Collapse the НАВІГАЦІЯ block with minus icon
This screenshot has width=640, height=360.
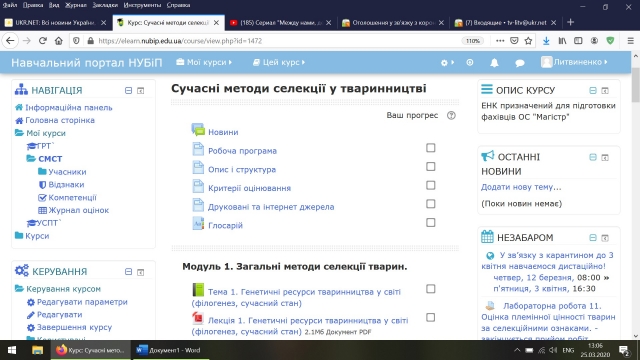click(129, 91)
